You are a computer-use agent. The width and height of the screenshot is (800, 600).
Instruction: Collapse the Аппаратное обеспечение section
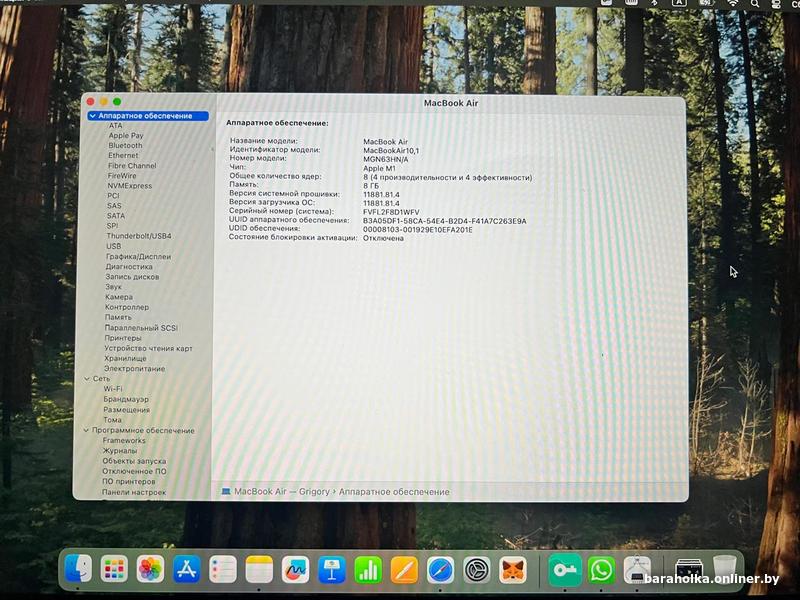93,116
